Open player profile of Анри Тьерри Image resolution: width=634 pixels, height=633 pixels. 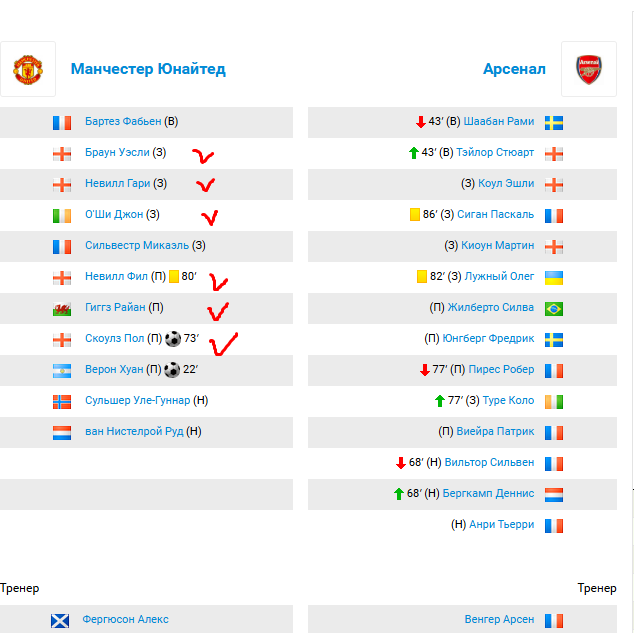501,524
